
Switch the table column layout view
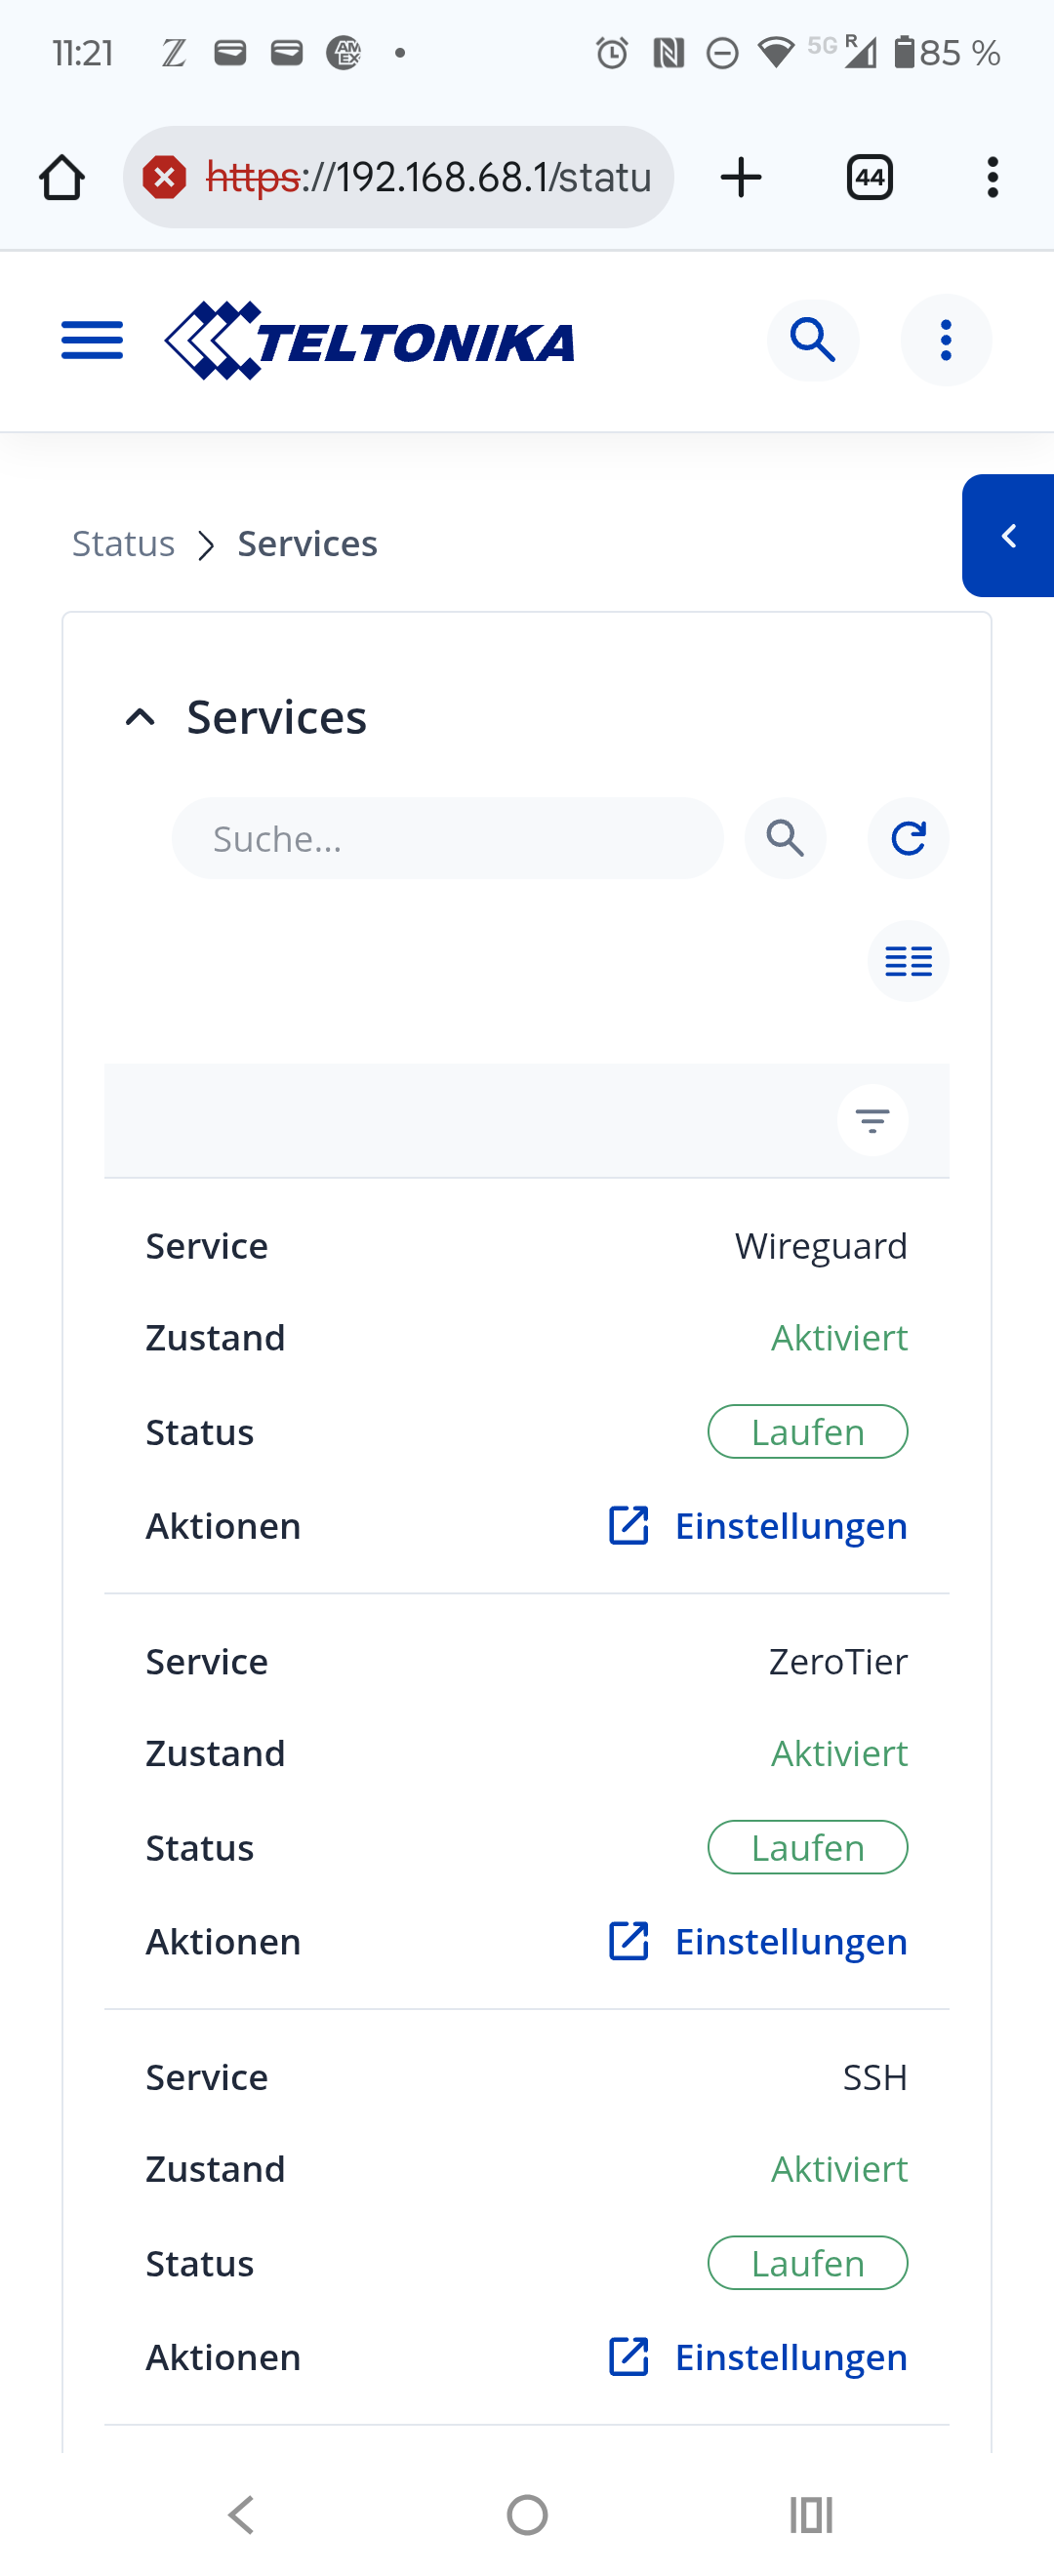(x=907, y=961)
